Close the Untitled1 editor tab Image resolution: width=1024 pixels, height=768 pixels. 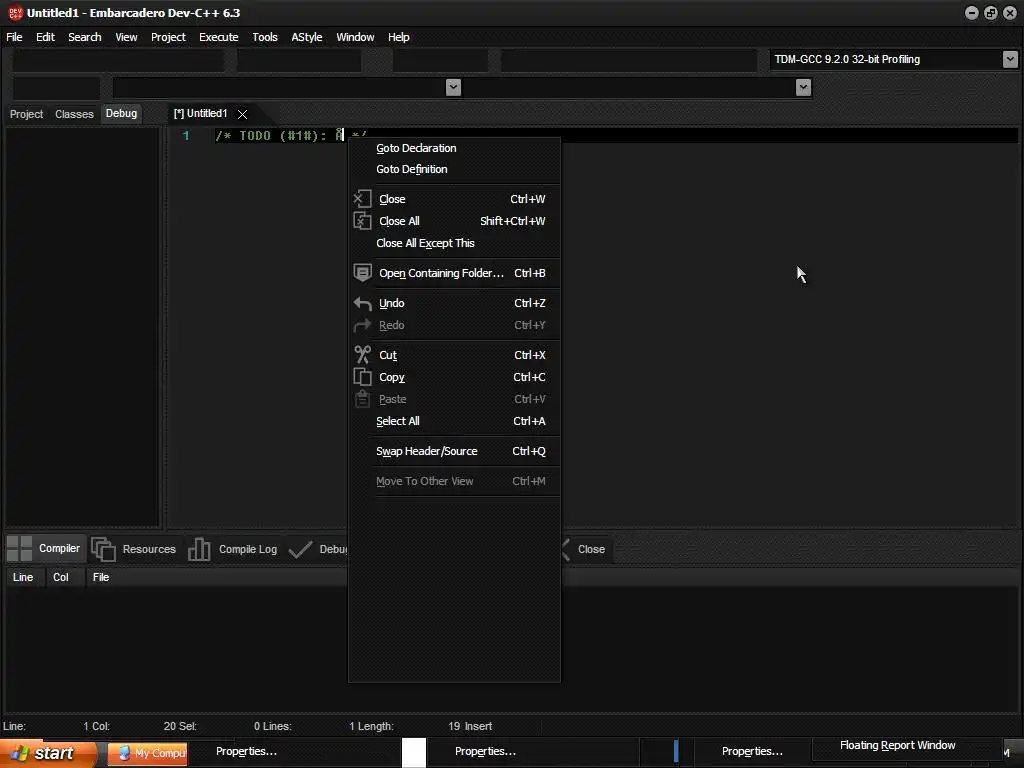[242, 114]
